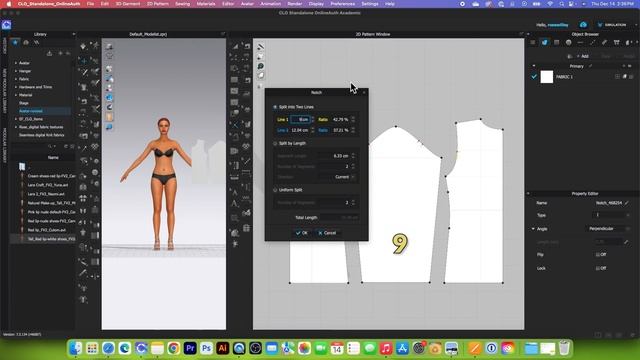This screenshot has height=360, width=640.
Task: Click the Add button in Object Browser
Action: (582, 56)
